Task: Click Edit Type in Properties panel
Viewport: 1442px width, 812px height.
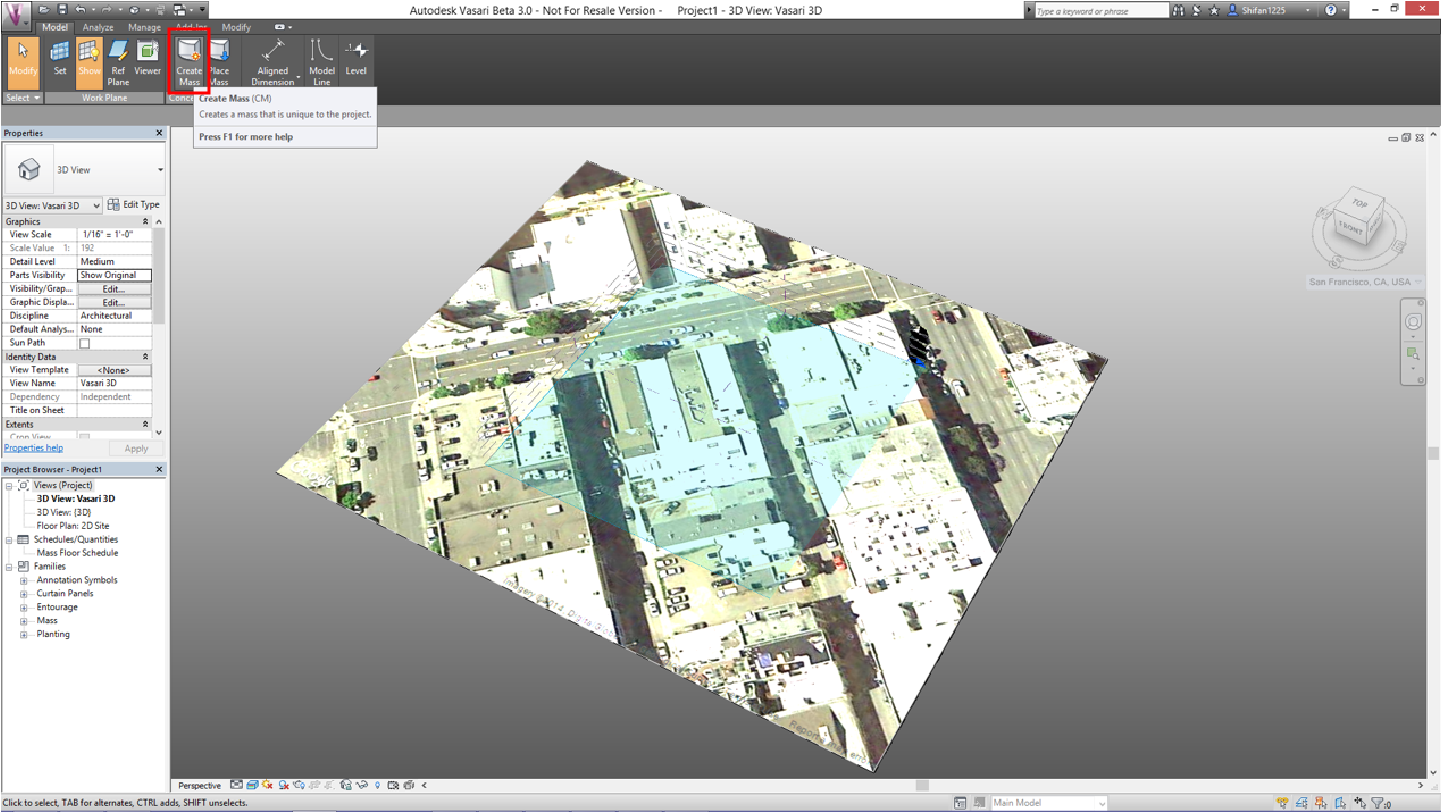Action: (134, 205)
